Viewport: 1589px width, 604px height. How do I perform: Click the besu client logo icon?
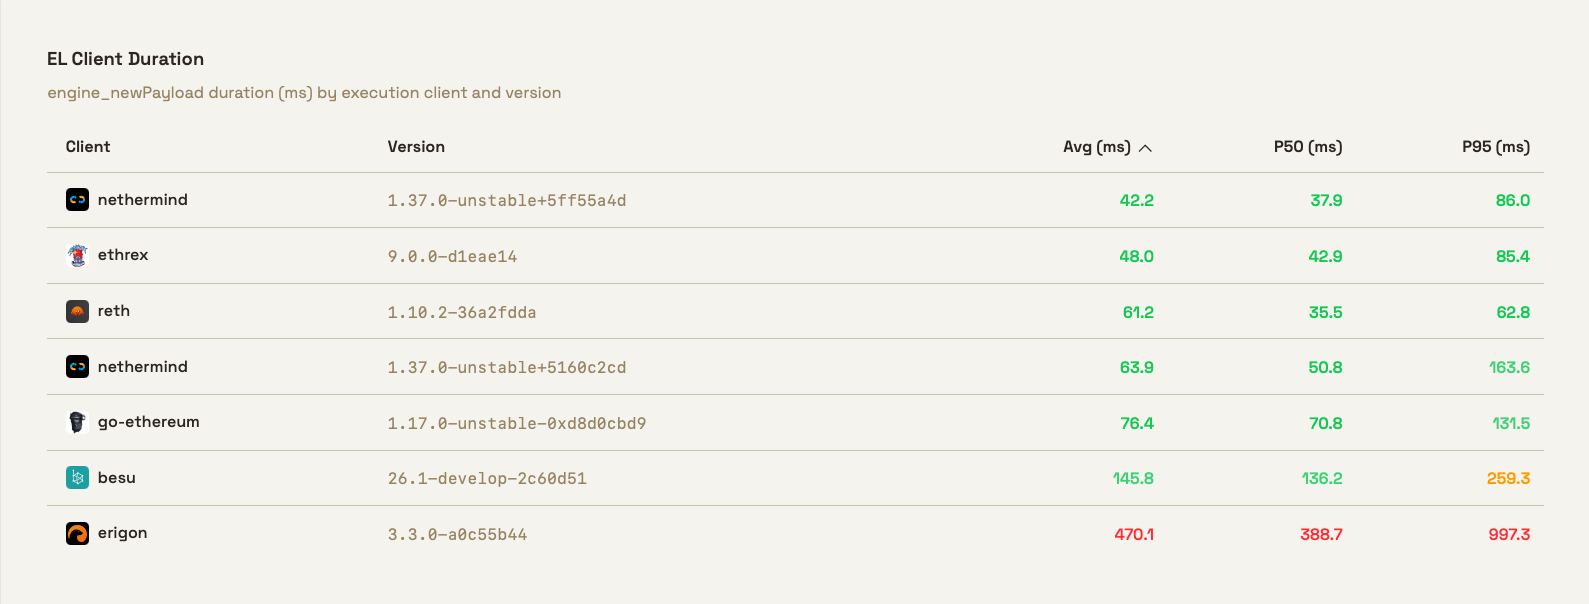pos(77,478)
